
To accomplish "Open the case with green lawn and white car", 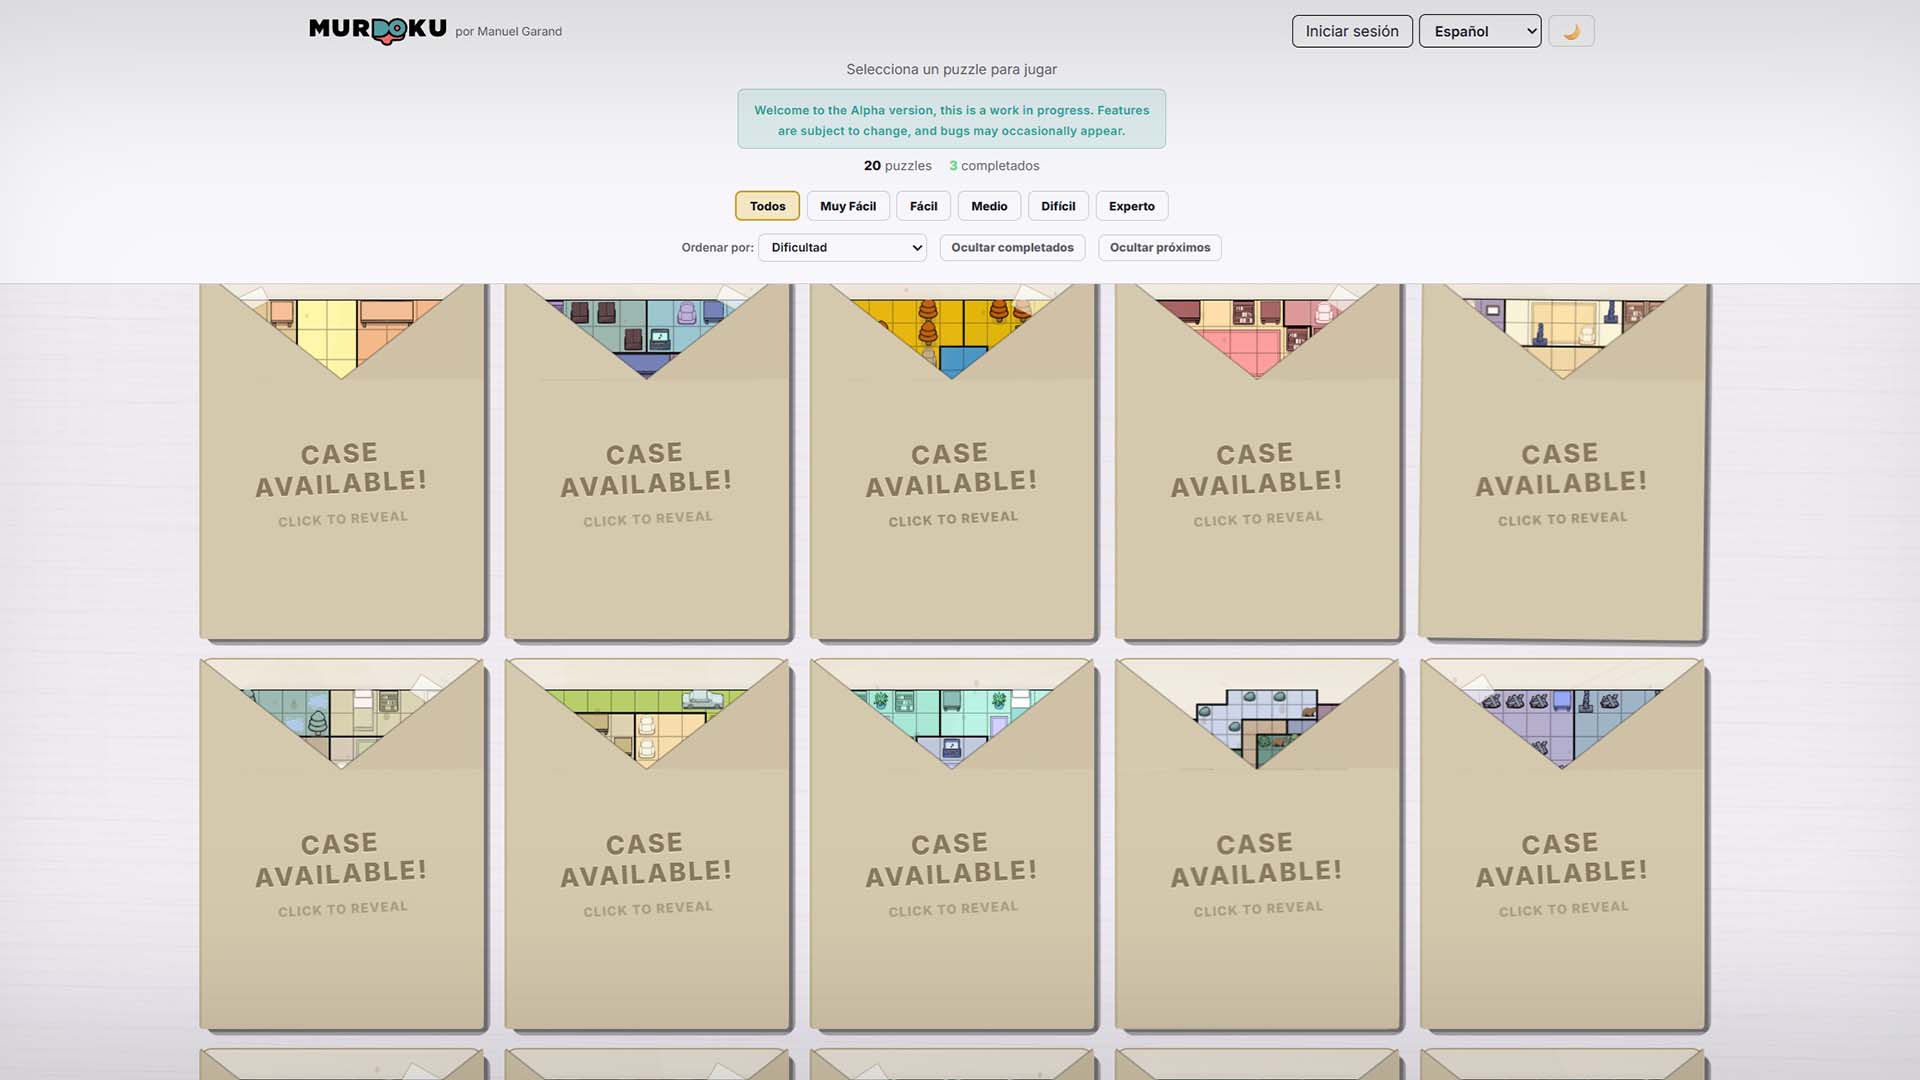I will [647, 844].
